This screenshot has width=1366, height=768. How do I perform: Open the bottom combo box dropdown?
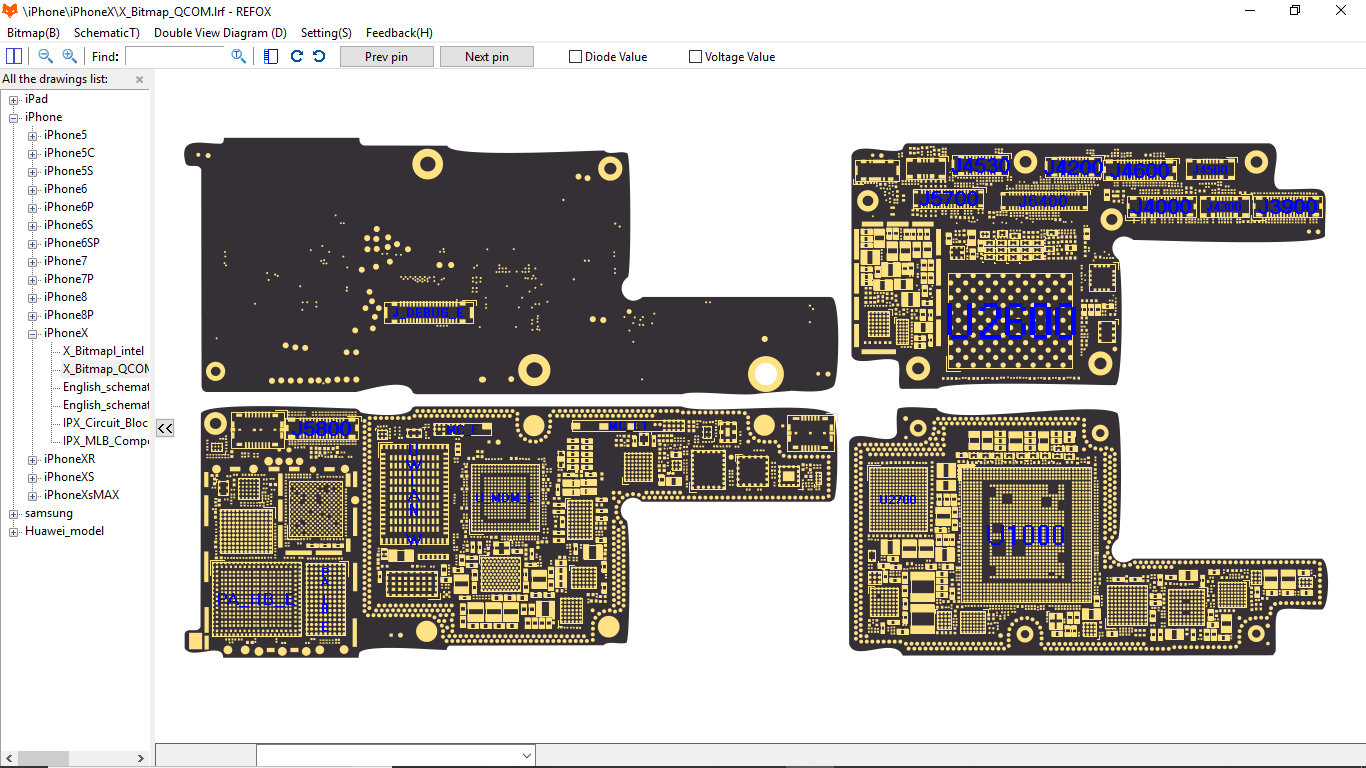coord(526,755)
